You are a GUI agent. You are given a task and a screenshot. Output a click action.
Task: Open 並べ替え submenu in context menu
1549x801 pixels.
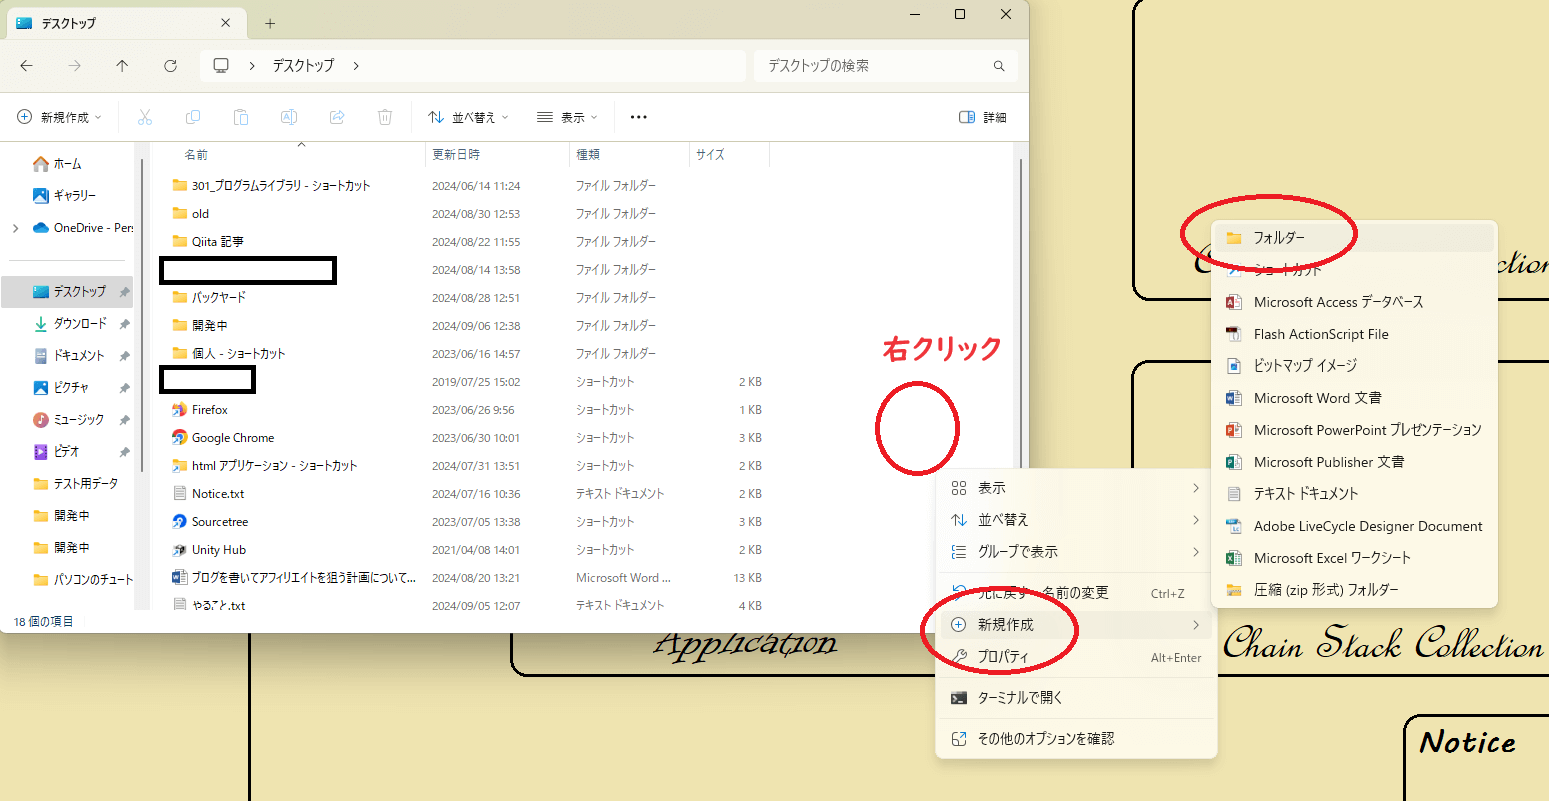click(x=1076, y=520)
